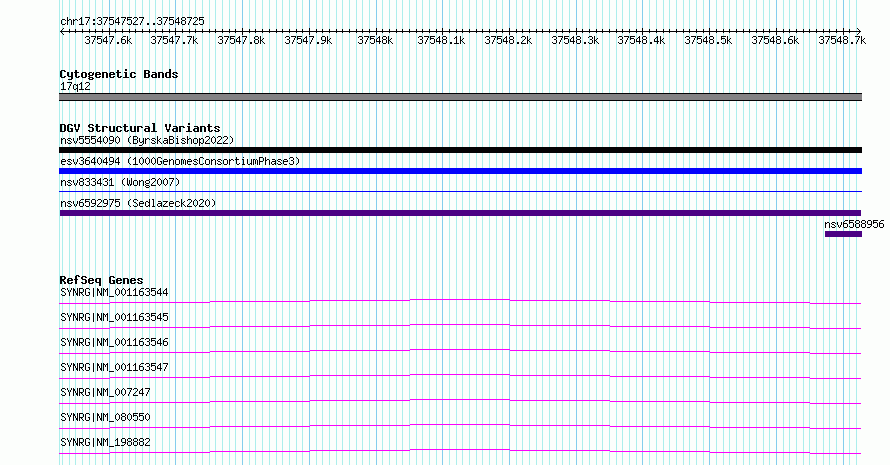Open the DGV Structural Variants track title
The image size is (890, 465).
[140, 128]
